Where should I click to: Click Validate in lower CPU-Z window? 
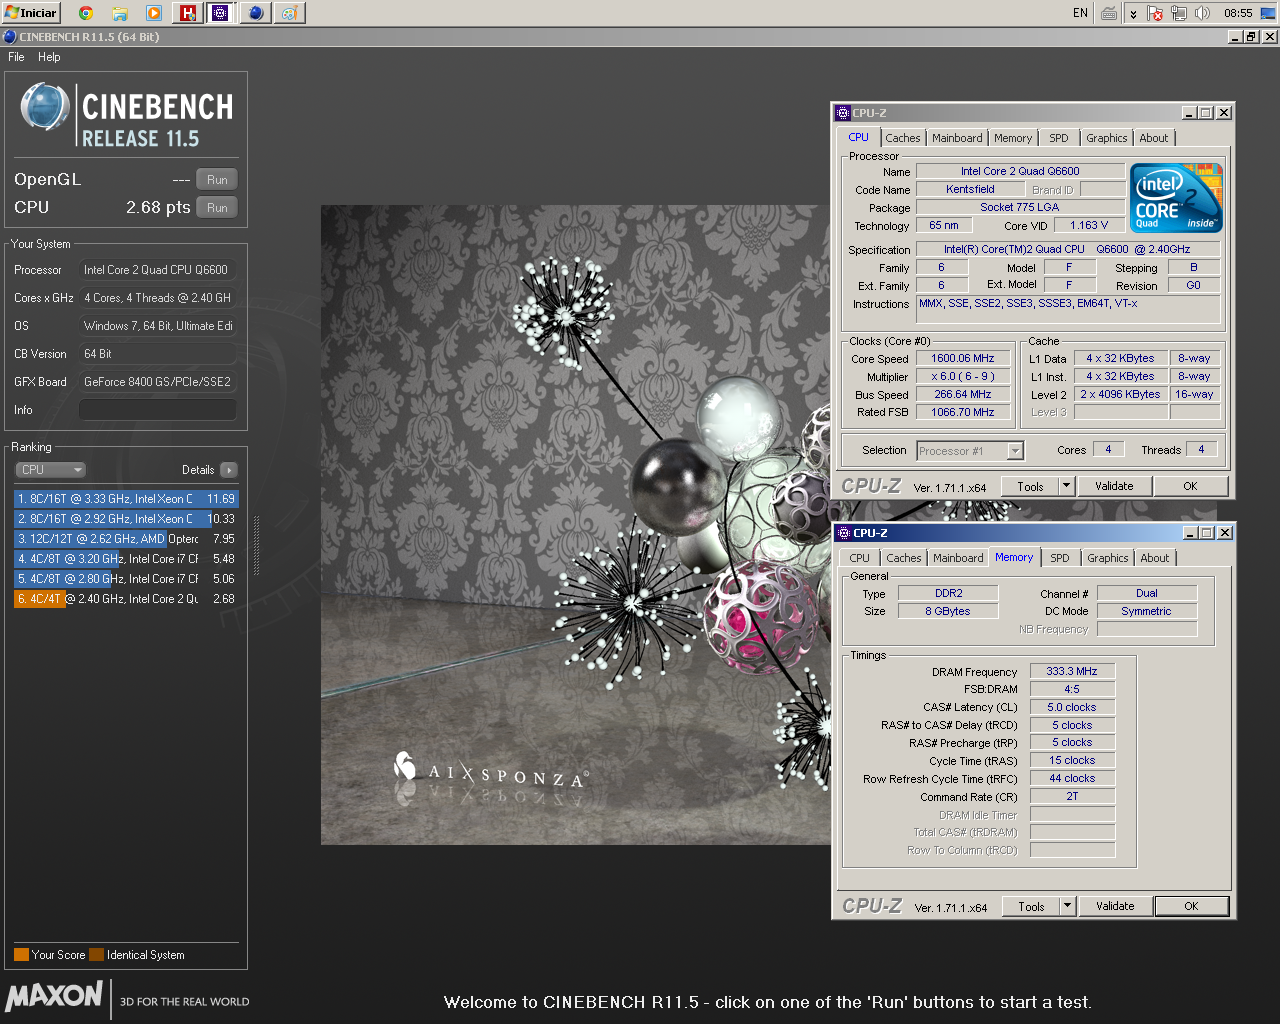[x=1115, y=906]
